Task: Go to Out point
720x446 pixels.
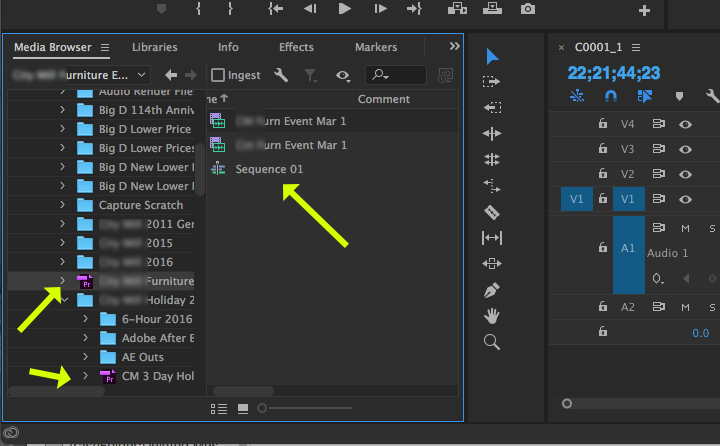Action: click(x=414, y=9)
